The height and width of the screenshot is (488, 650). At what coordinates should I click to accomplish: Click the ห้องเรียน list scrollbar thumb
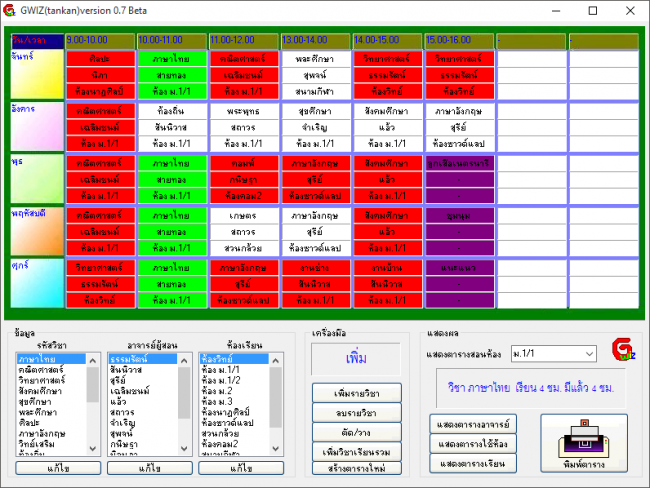pos(276,397)
